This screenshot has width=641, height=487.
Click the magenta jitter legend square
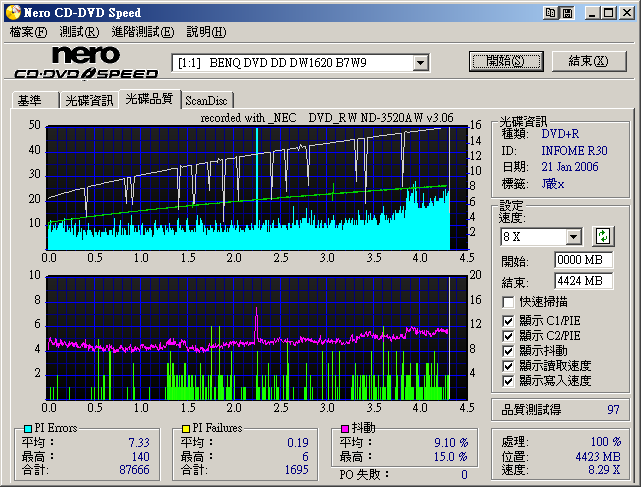tap(345, 429)
